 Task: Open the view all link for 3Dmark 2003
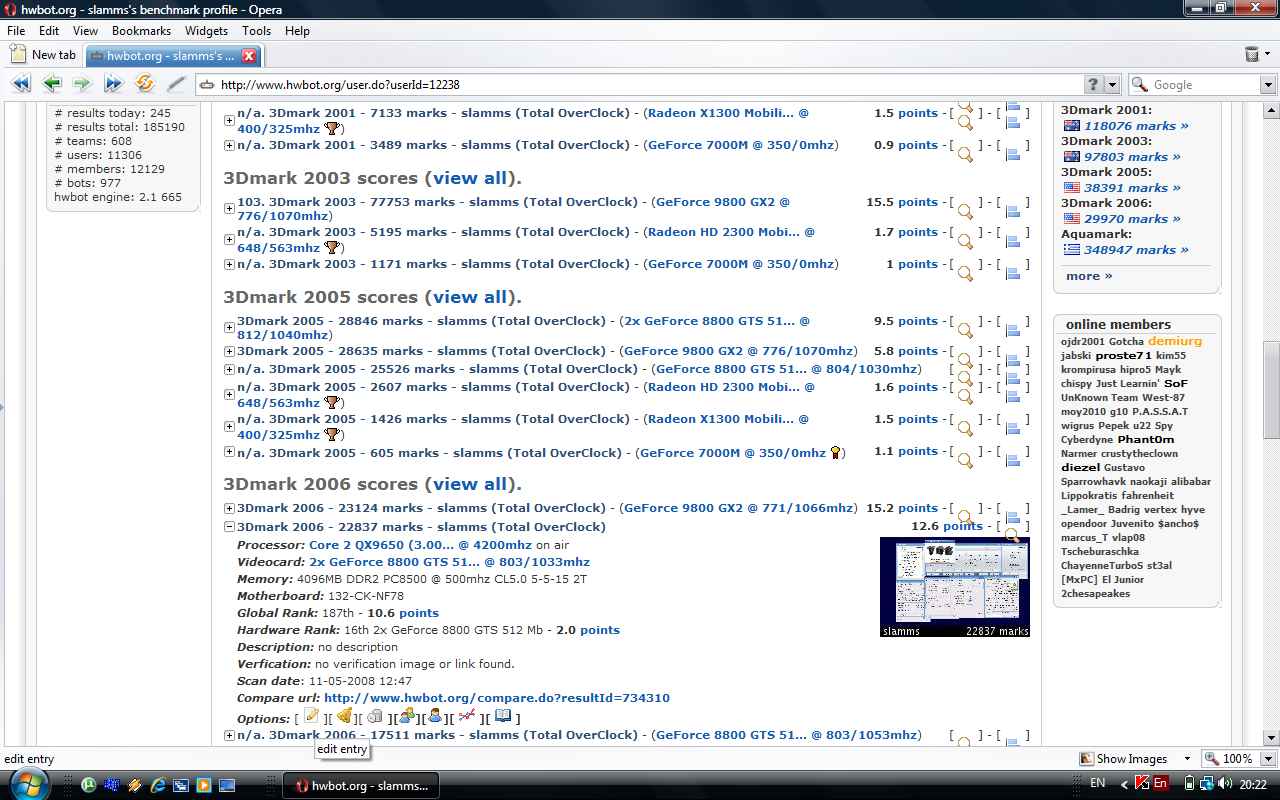tap(469, 178)
